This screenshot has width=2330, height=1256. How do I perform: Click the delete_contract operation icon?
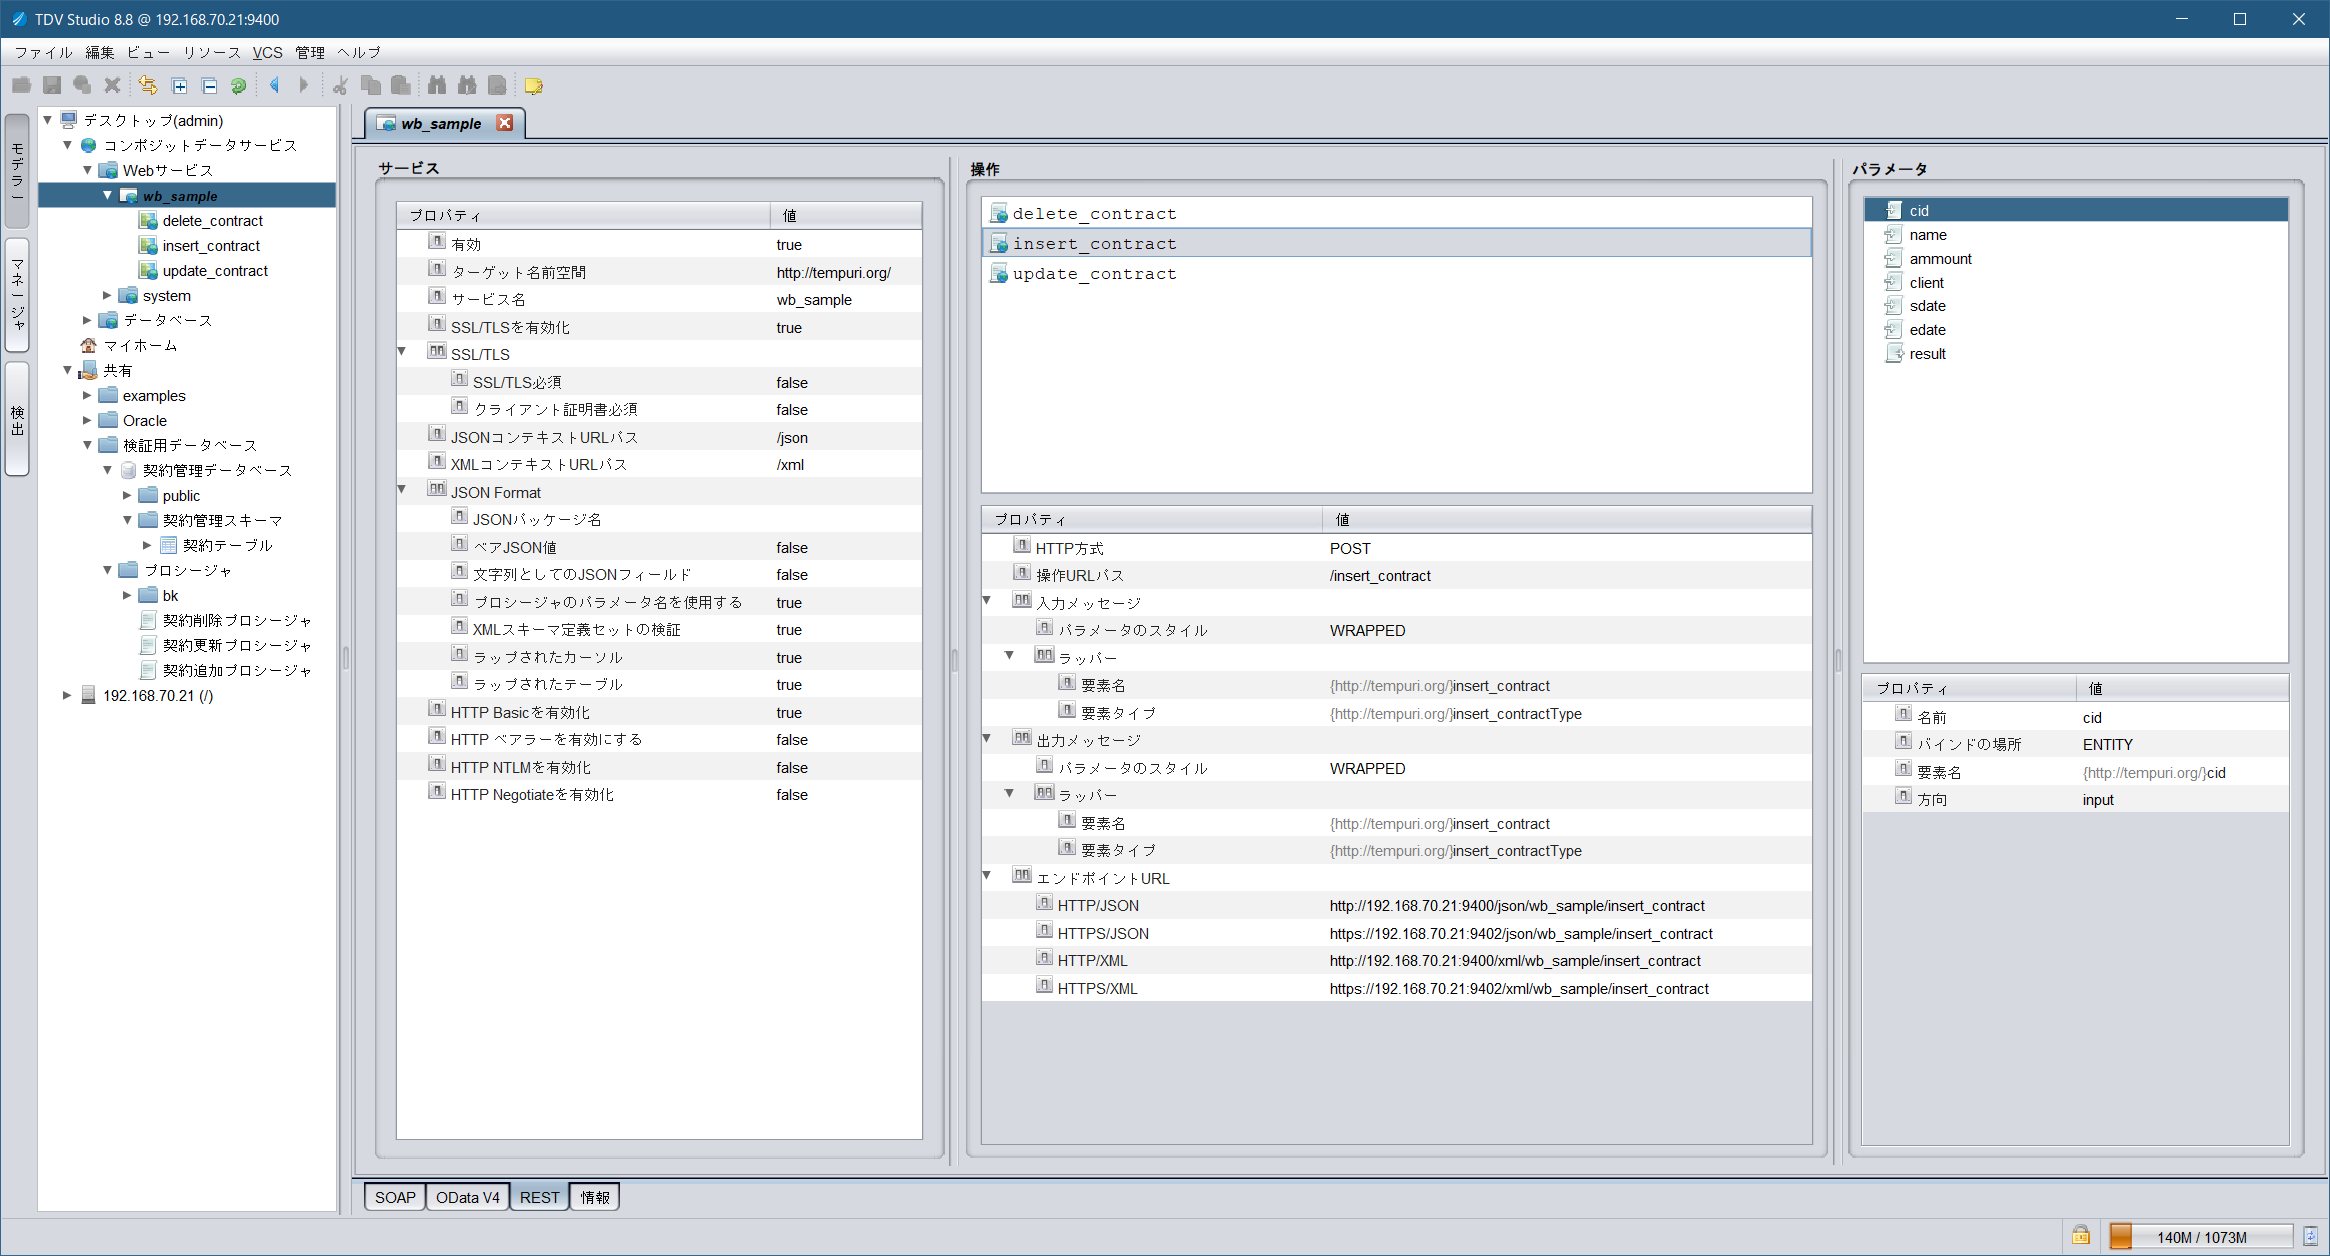click(x=999, y=213)
